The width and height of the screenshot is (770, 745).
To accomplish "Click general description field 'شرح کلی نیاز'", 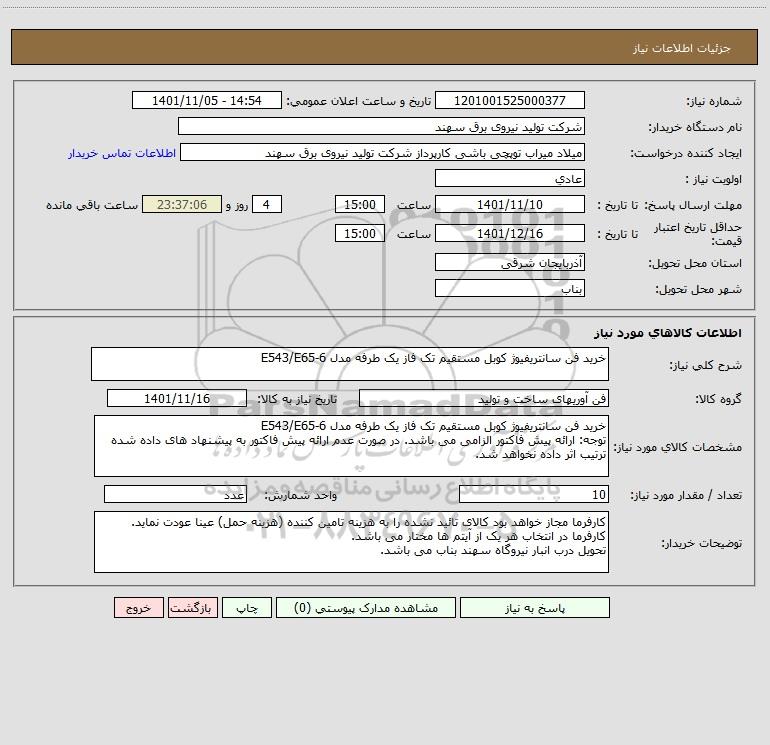I will (350, 364).
